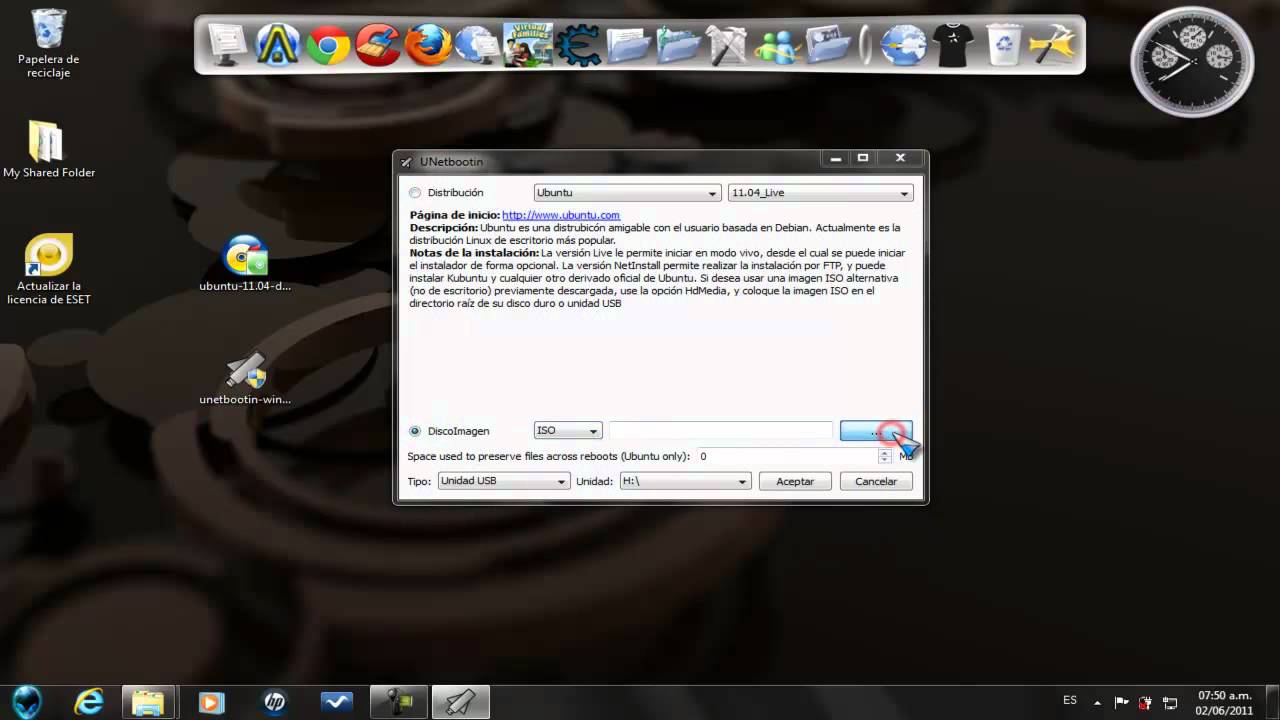Open the HP taskbar icon
Screen dimensions: 1280x720
point(274,702)
